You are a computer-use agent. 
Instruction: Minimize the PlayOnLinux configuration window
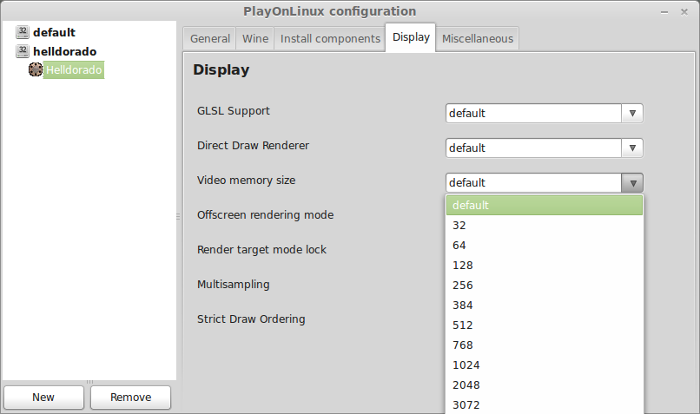(664, 12)
